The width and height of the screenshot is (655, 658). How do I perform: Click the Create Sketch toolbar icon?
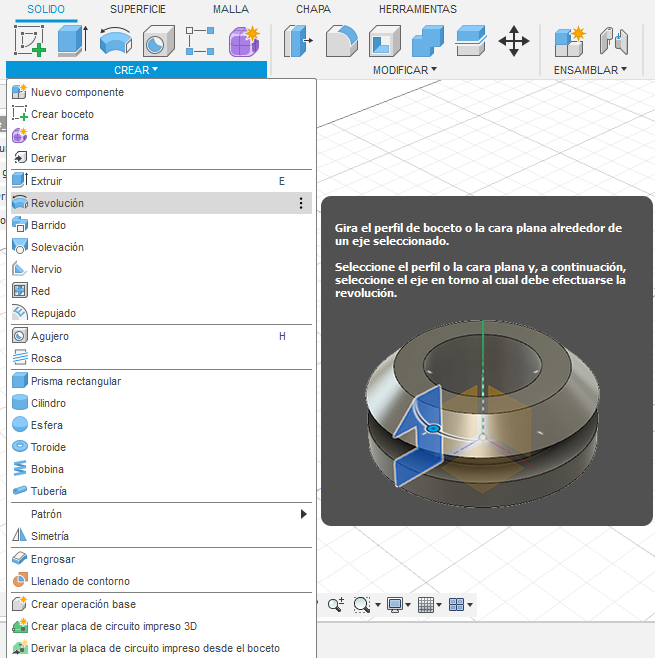tap(30, 41)
